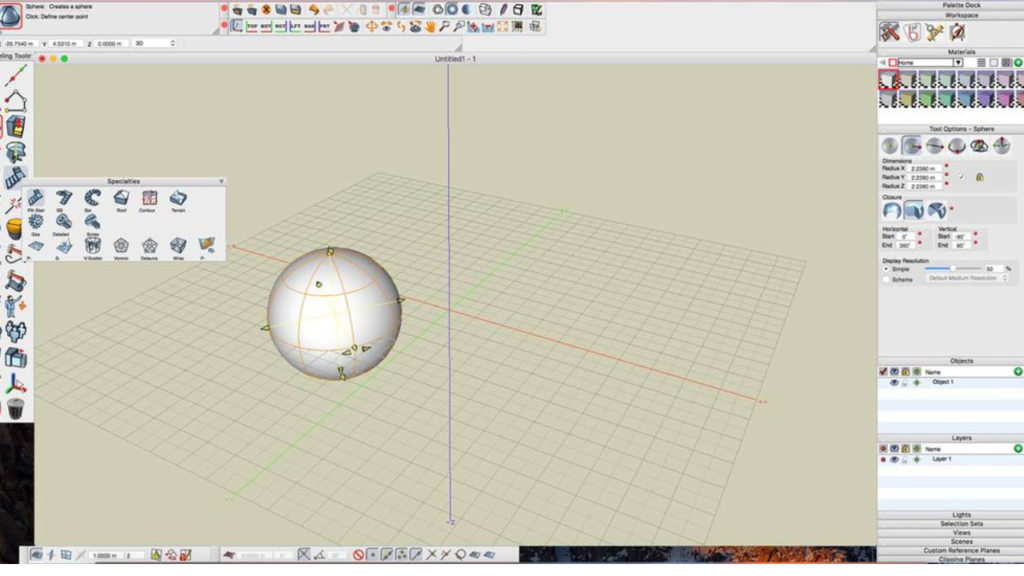Click the Radius X input field
This screenshot has height=576, width=1024.
(923, 169)
